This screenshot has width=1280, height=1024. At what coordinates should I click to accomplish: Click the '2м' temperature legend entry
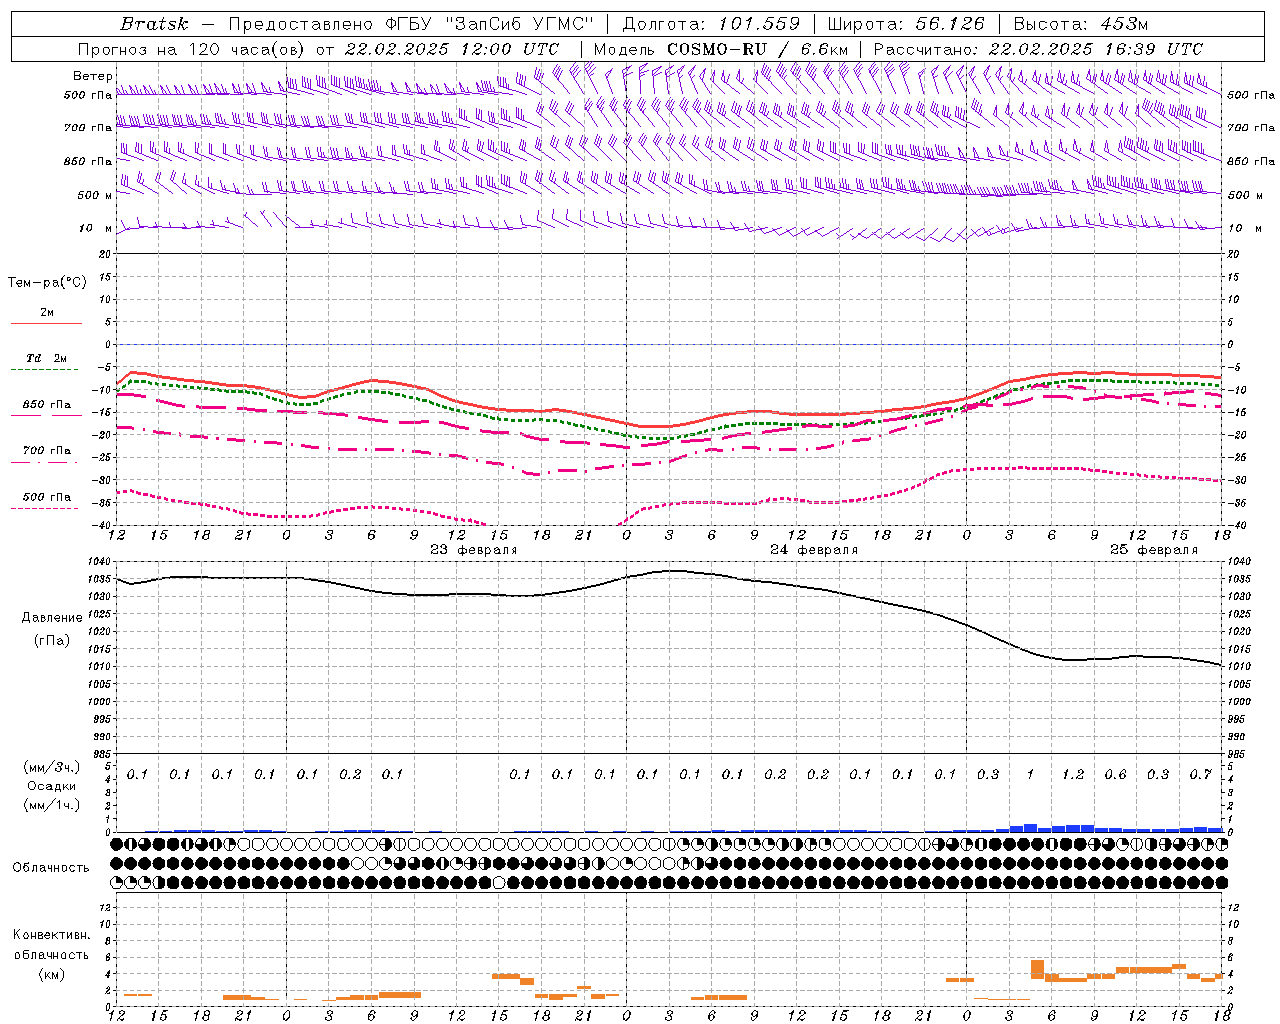(47, 312)
